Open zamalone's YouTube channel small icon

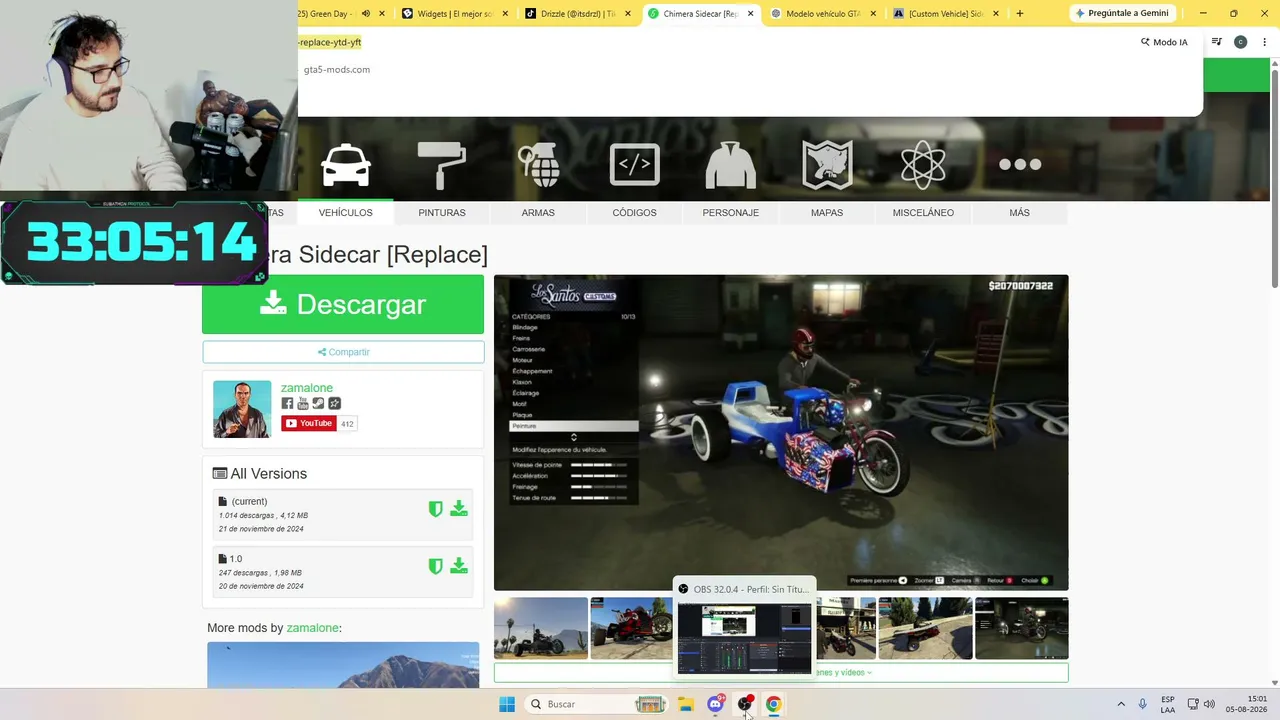pos(303,404)
